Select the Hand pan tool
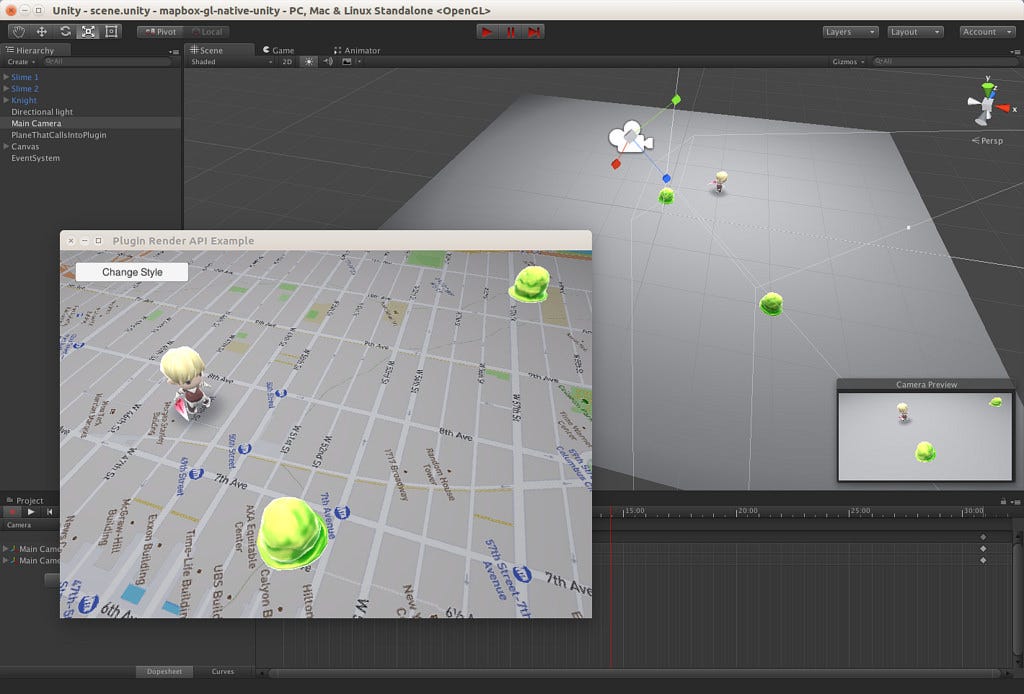Image resolution: width=1024 pixels, height=694 pixels. click(x=17, y=31)
